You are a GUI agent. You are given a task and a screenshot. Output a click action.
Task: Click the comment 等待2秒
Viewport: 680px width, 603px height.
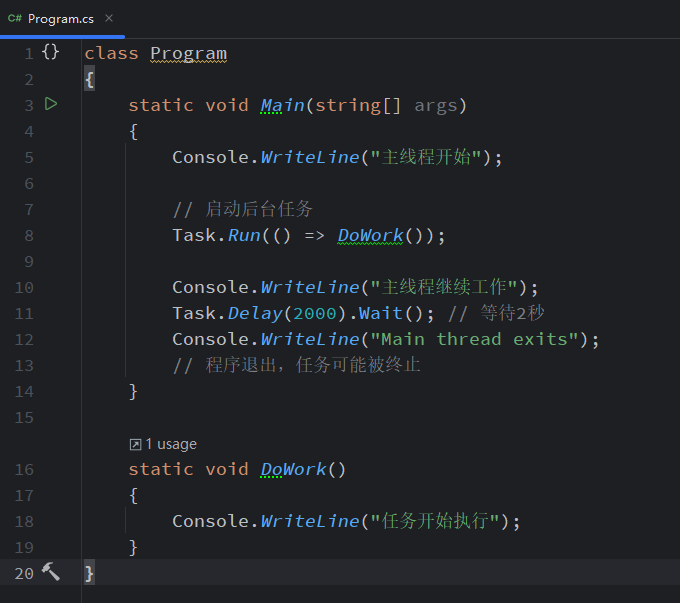pyautogui.click(x=496, y=313)
